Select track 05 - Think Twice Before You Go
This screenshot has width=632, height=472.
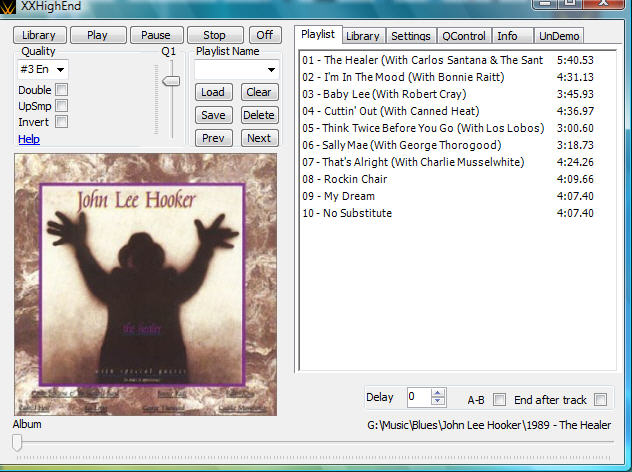click(448, 128)
